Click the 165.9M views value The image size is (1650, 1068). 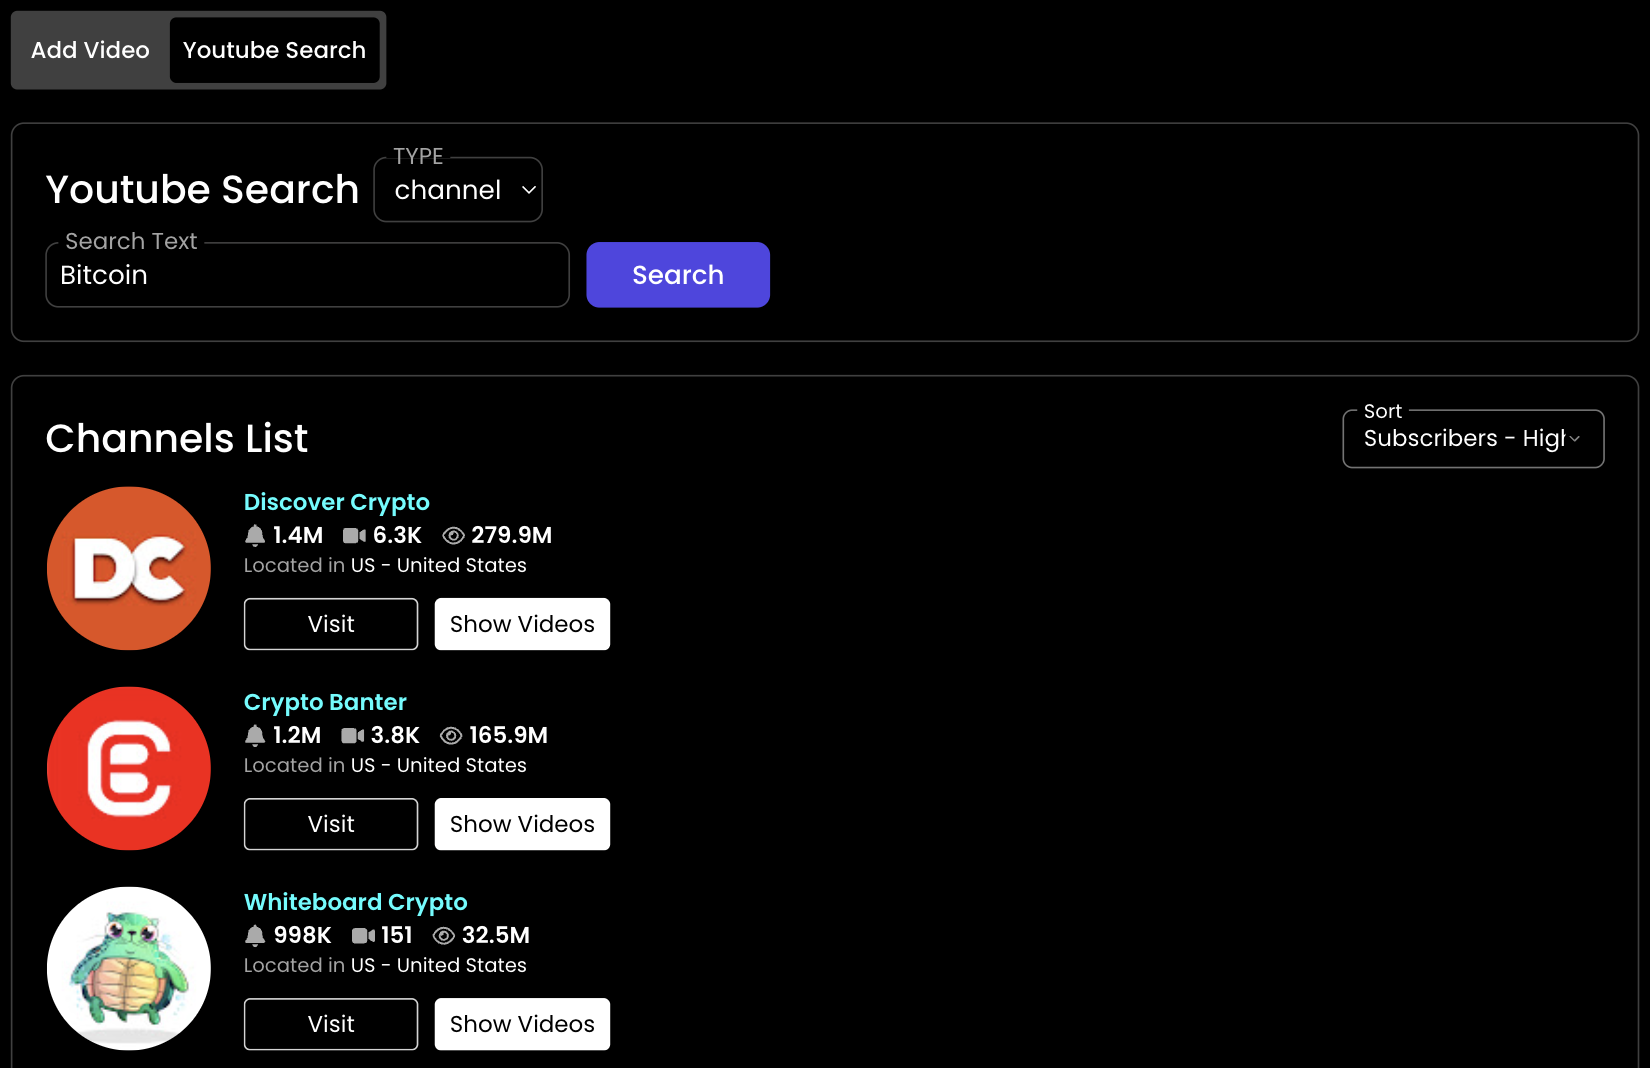pyautogui.click(x=508, y=736)
